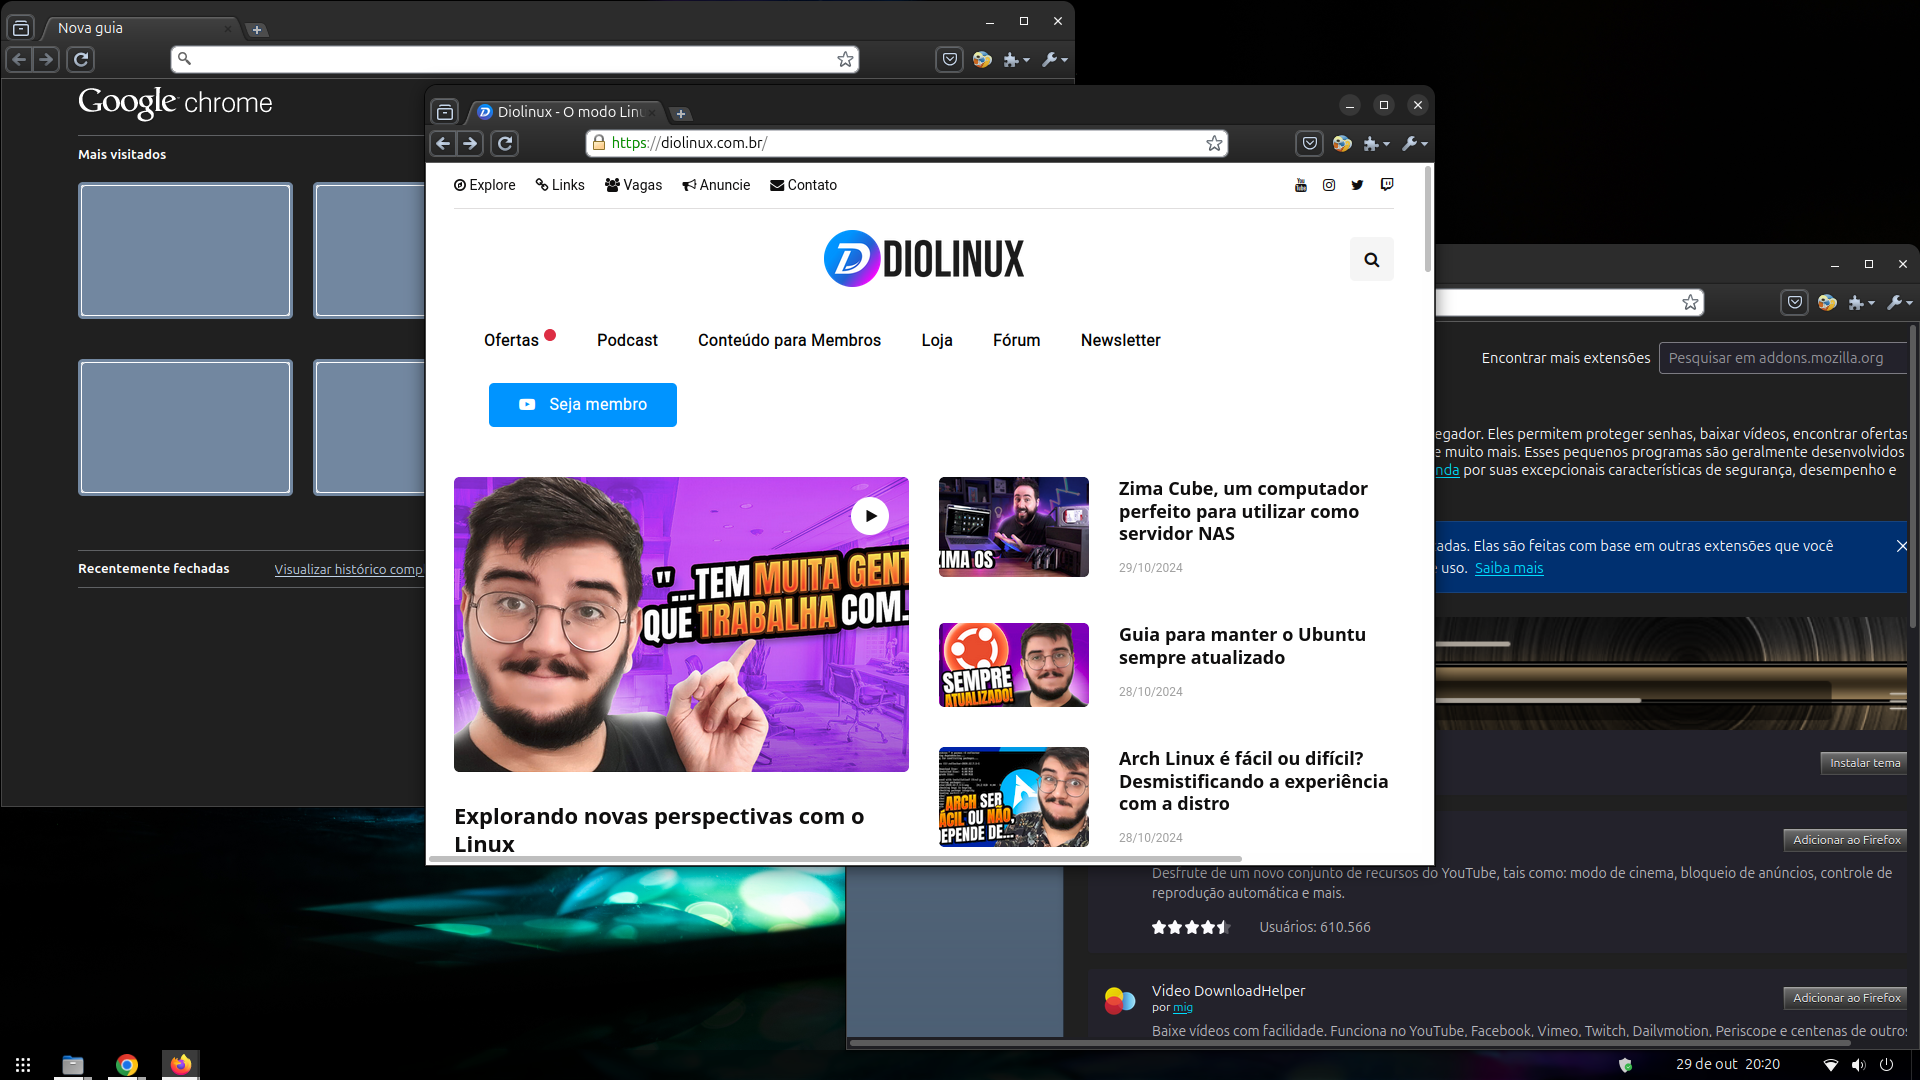Click the Seja membro button
Screen dimensions: 1920x1080
(x=582, y=404)
